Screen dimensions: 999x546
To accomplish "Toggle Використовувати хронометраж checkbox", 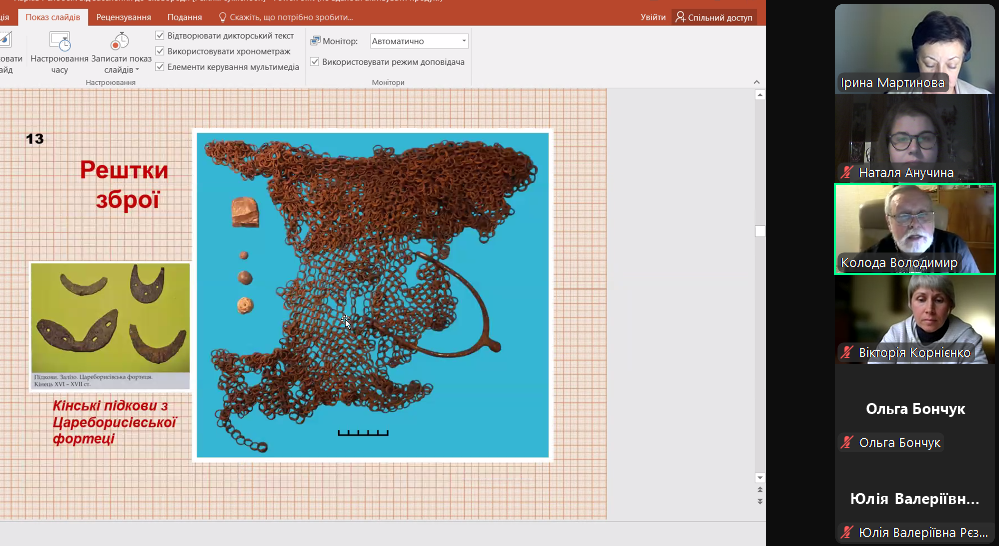I will pos(160,51).
